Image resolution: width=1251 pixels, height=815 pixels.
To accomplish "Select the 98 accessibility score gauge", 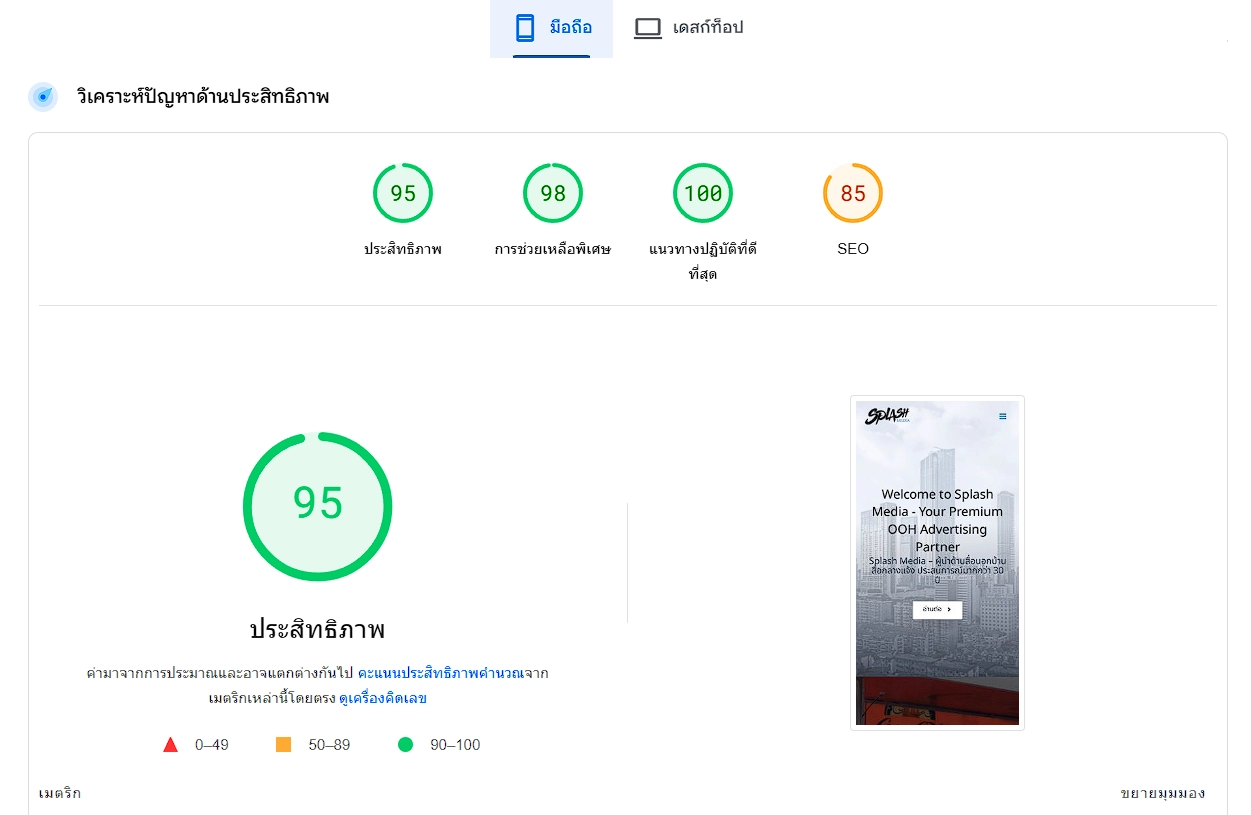I will (x=553, y=193).
